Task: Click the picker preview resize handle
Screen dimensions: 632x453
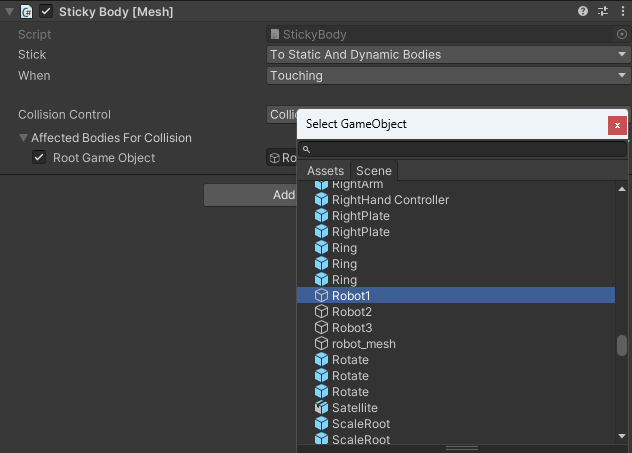Action: tap(462, 448)
